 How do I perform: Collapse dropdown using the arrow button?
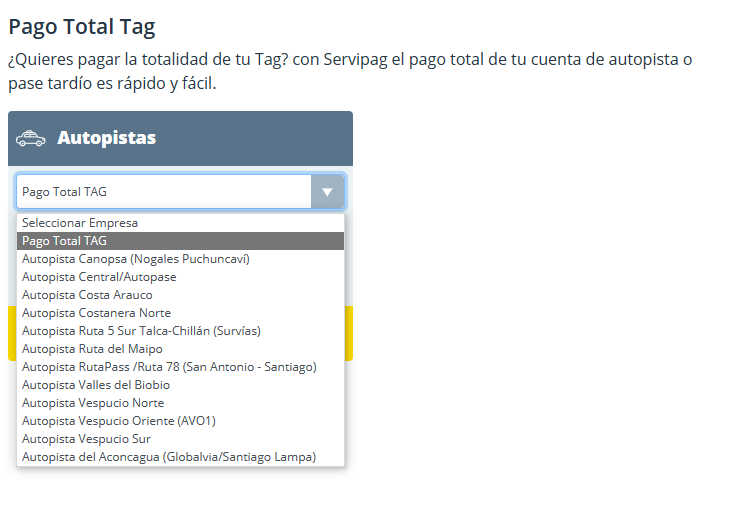pos(327,191)
